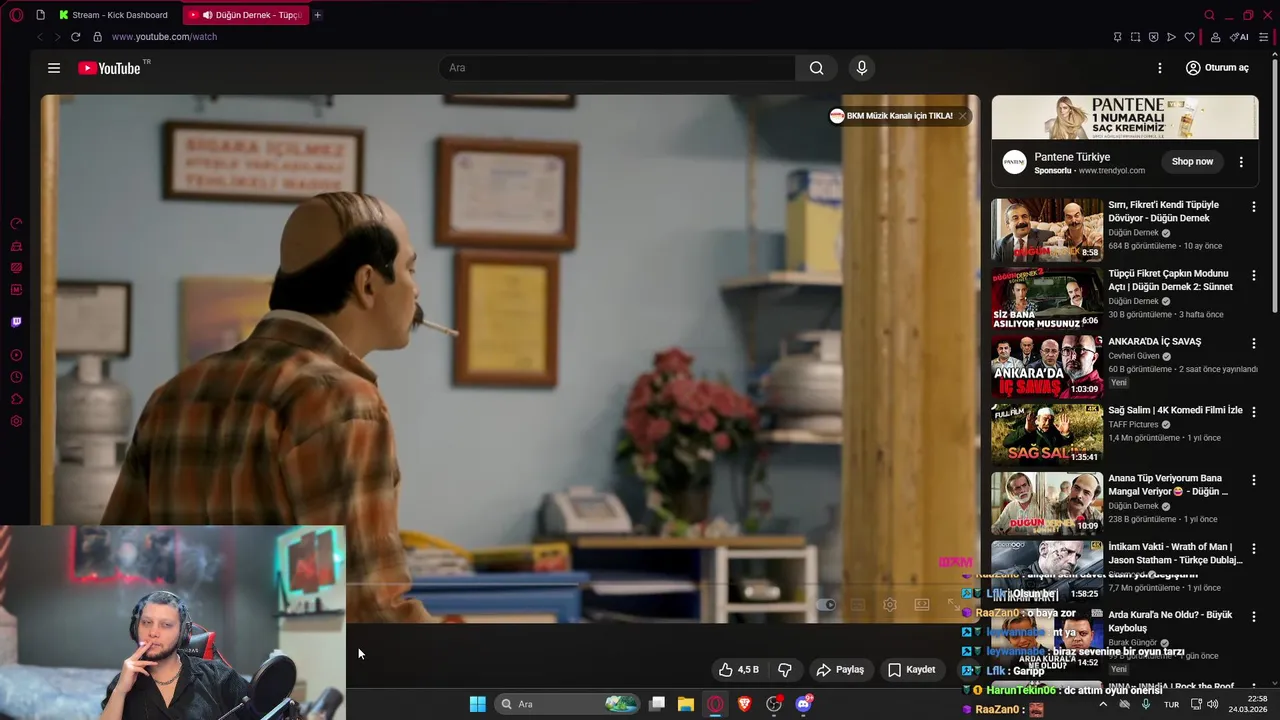1280x720 pixels.
Task: Click the Kaydet save button
Action: (911, 670)
